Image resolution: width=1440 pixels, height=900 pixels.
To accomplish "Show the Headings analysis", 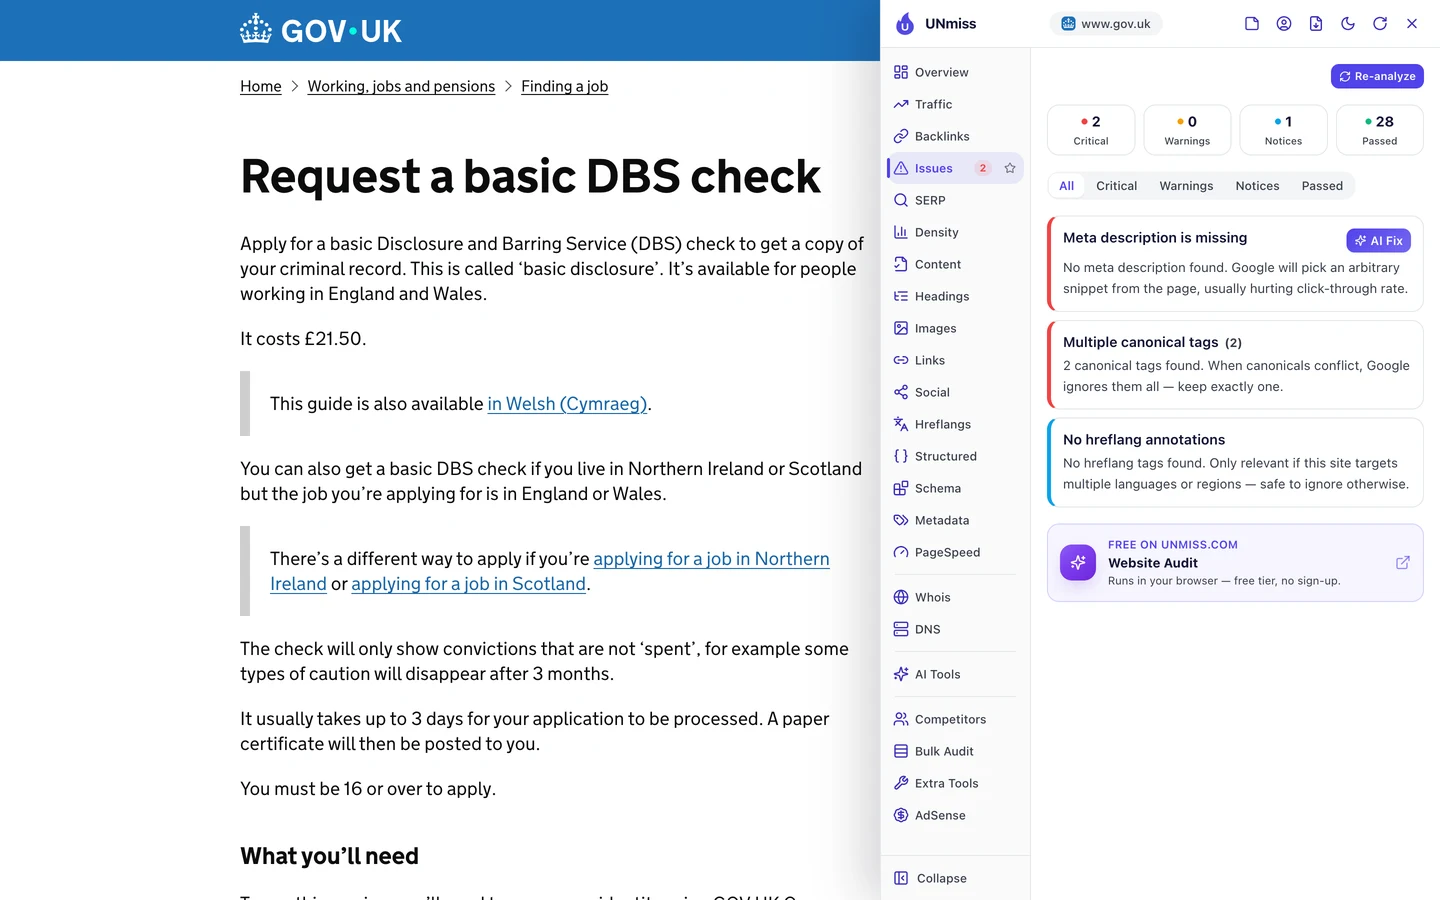I will [955, 296].
